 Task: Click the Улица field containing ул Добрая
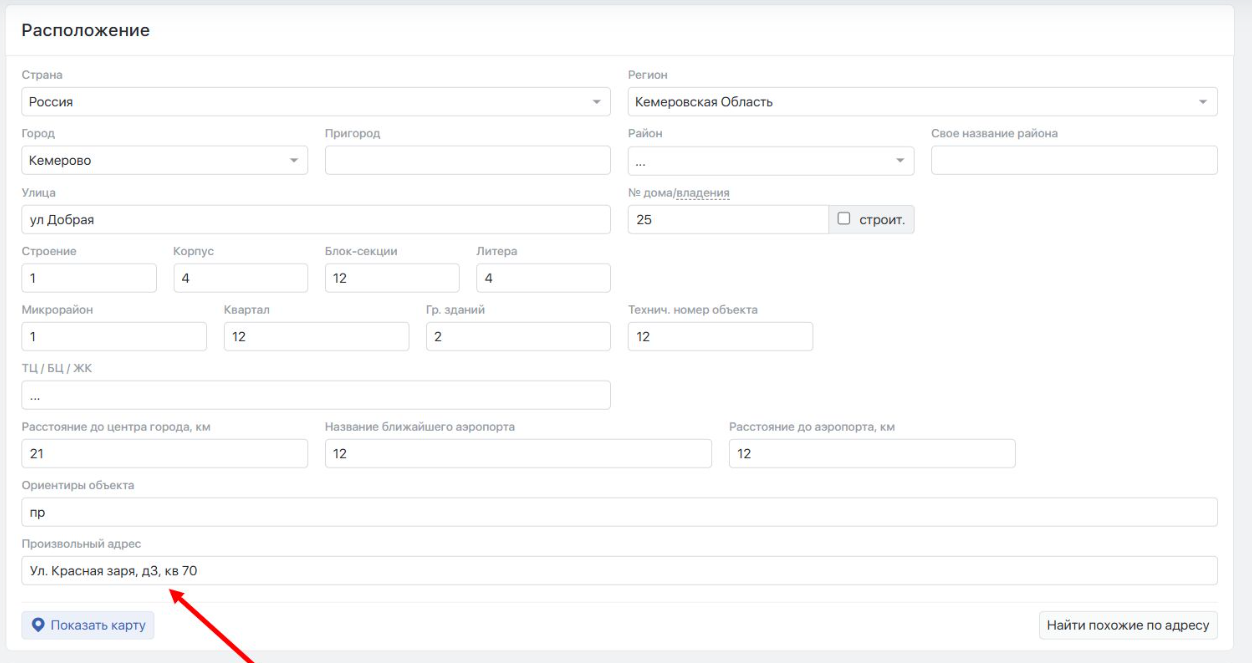point(315,220)
